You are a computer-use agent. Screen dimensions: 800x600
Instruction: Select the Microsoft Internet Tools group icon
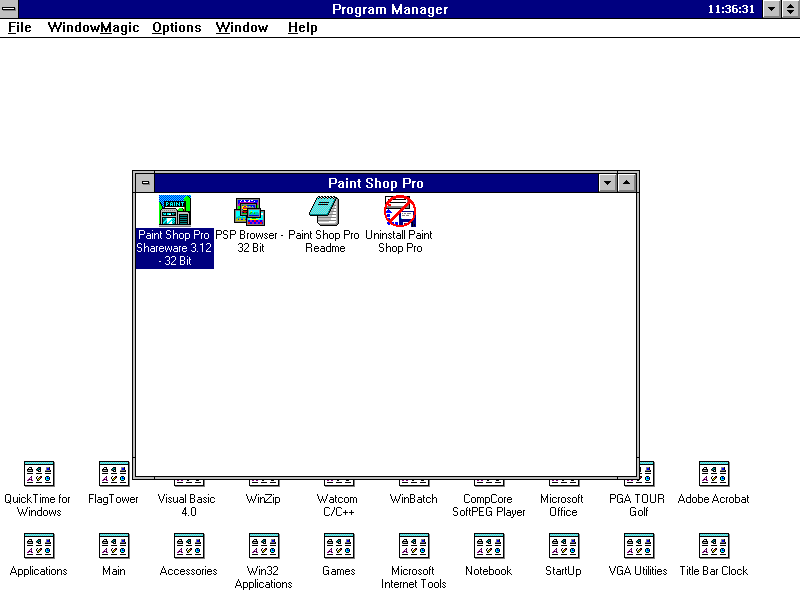[413, 546]
